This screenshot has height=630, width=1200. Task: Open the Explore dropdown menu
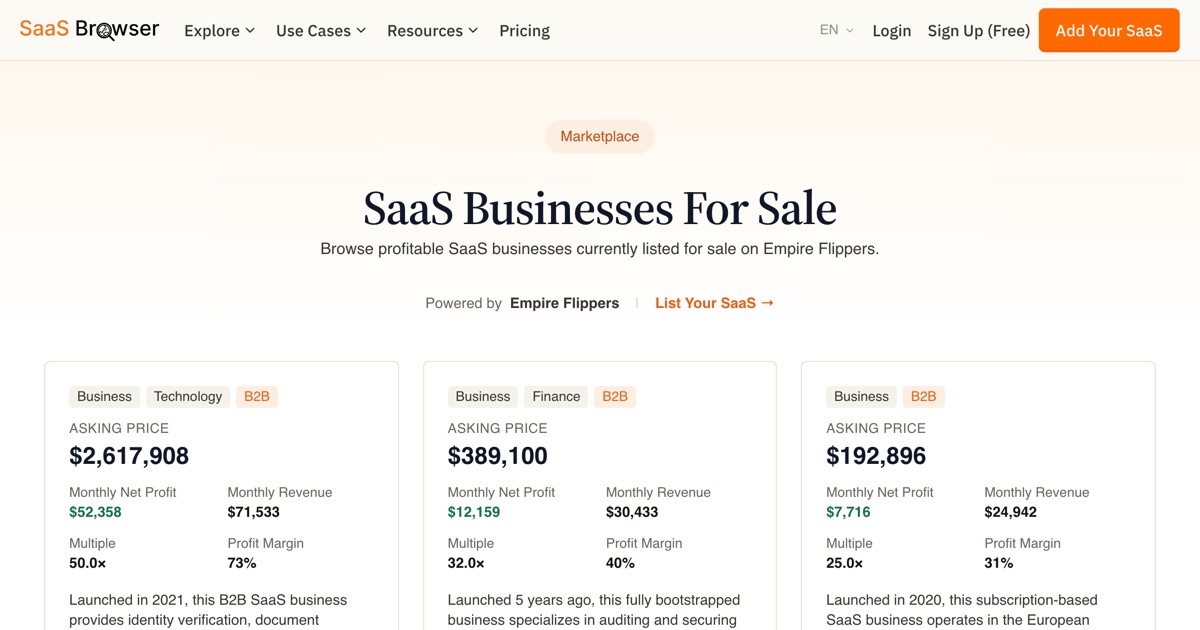coord(219,31)
